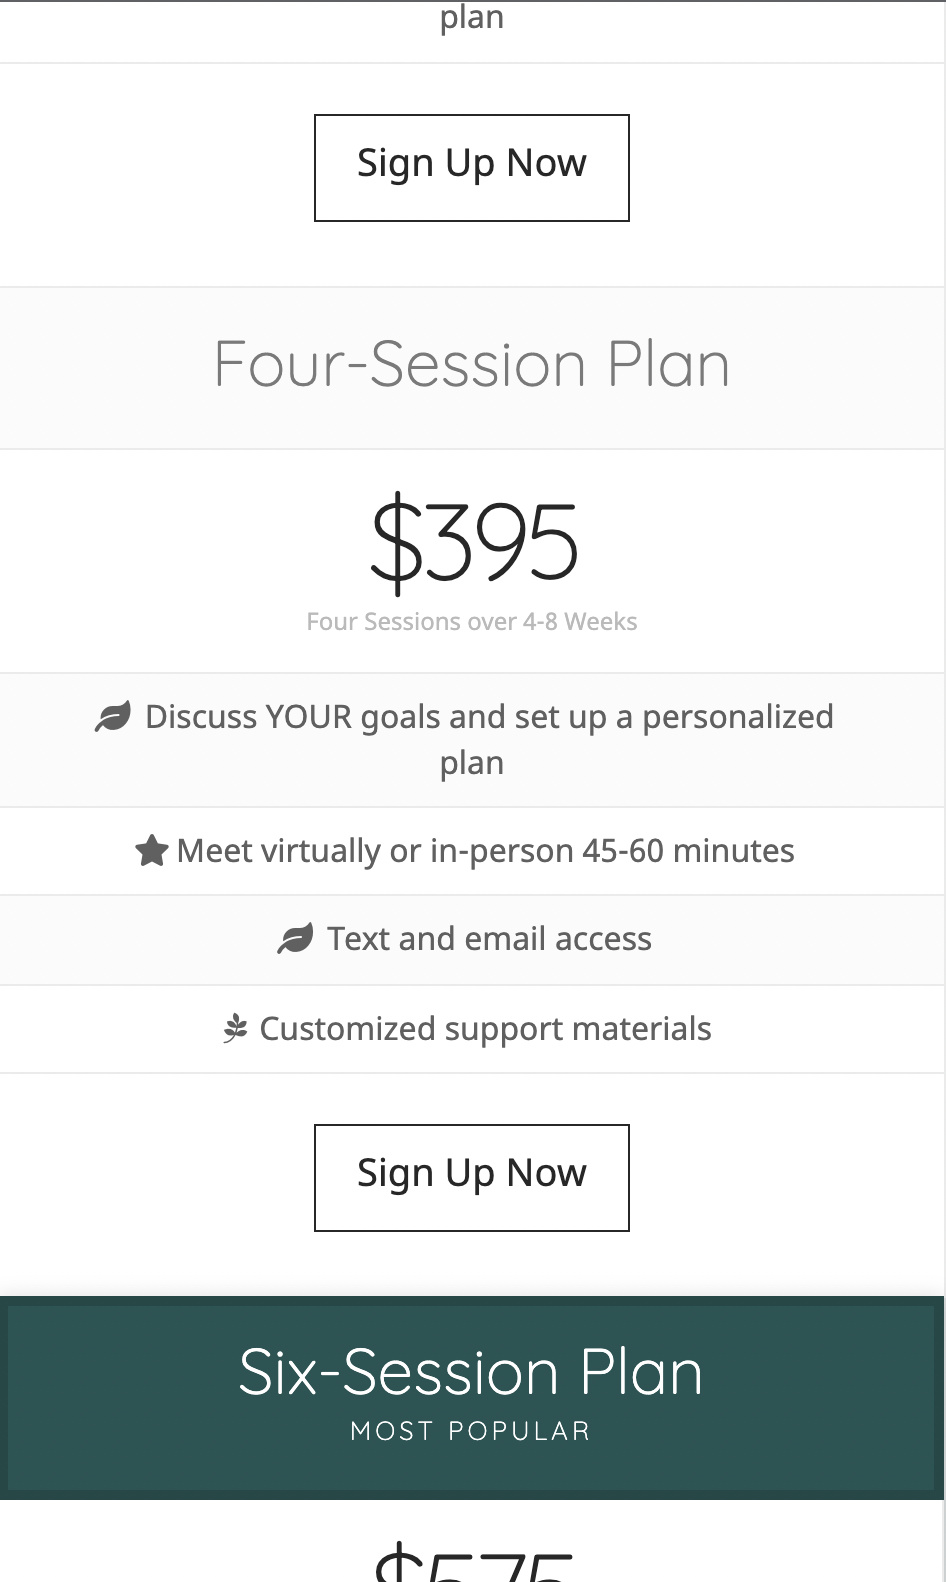
Task: Select the Four-Session Plan heading
Action: pyautogui.click(x=472, y=364)
